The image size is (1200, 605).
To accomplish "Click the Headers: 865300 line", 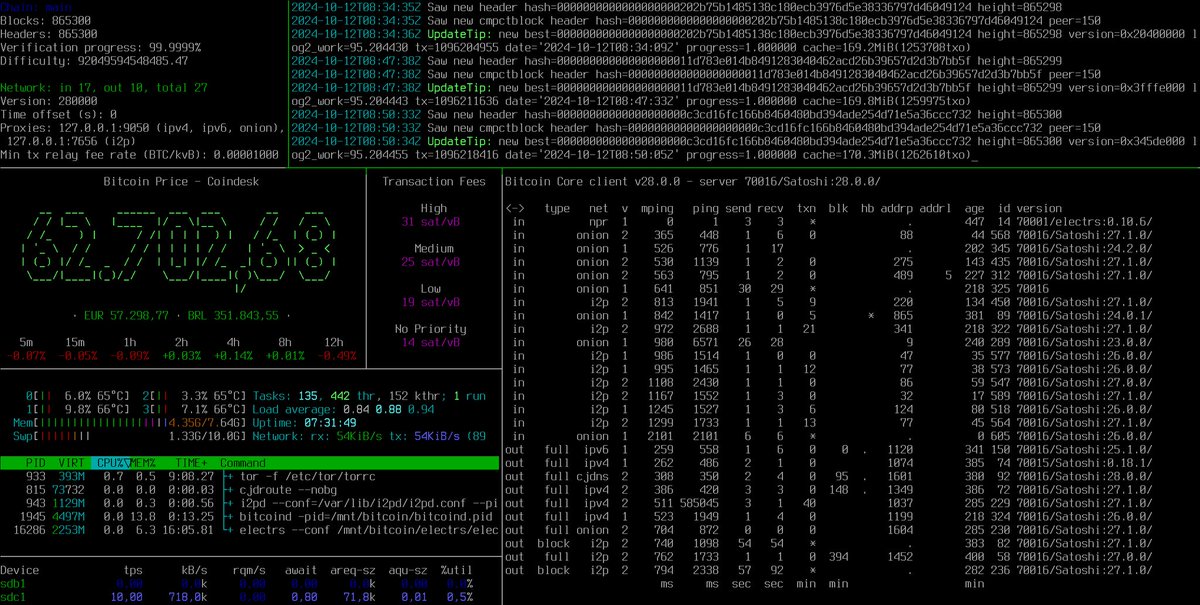I will coord(53,33).
